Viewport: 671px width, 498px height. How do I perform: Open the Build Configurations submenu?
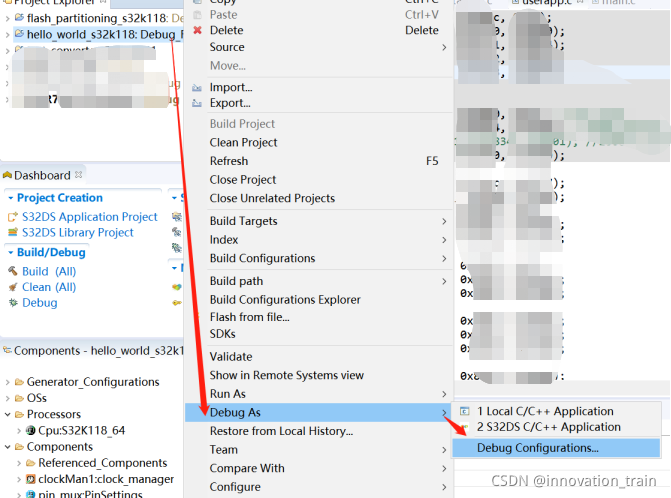point(319,258)
